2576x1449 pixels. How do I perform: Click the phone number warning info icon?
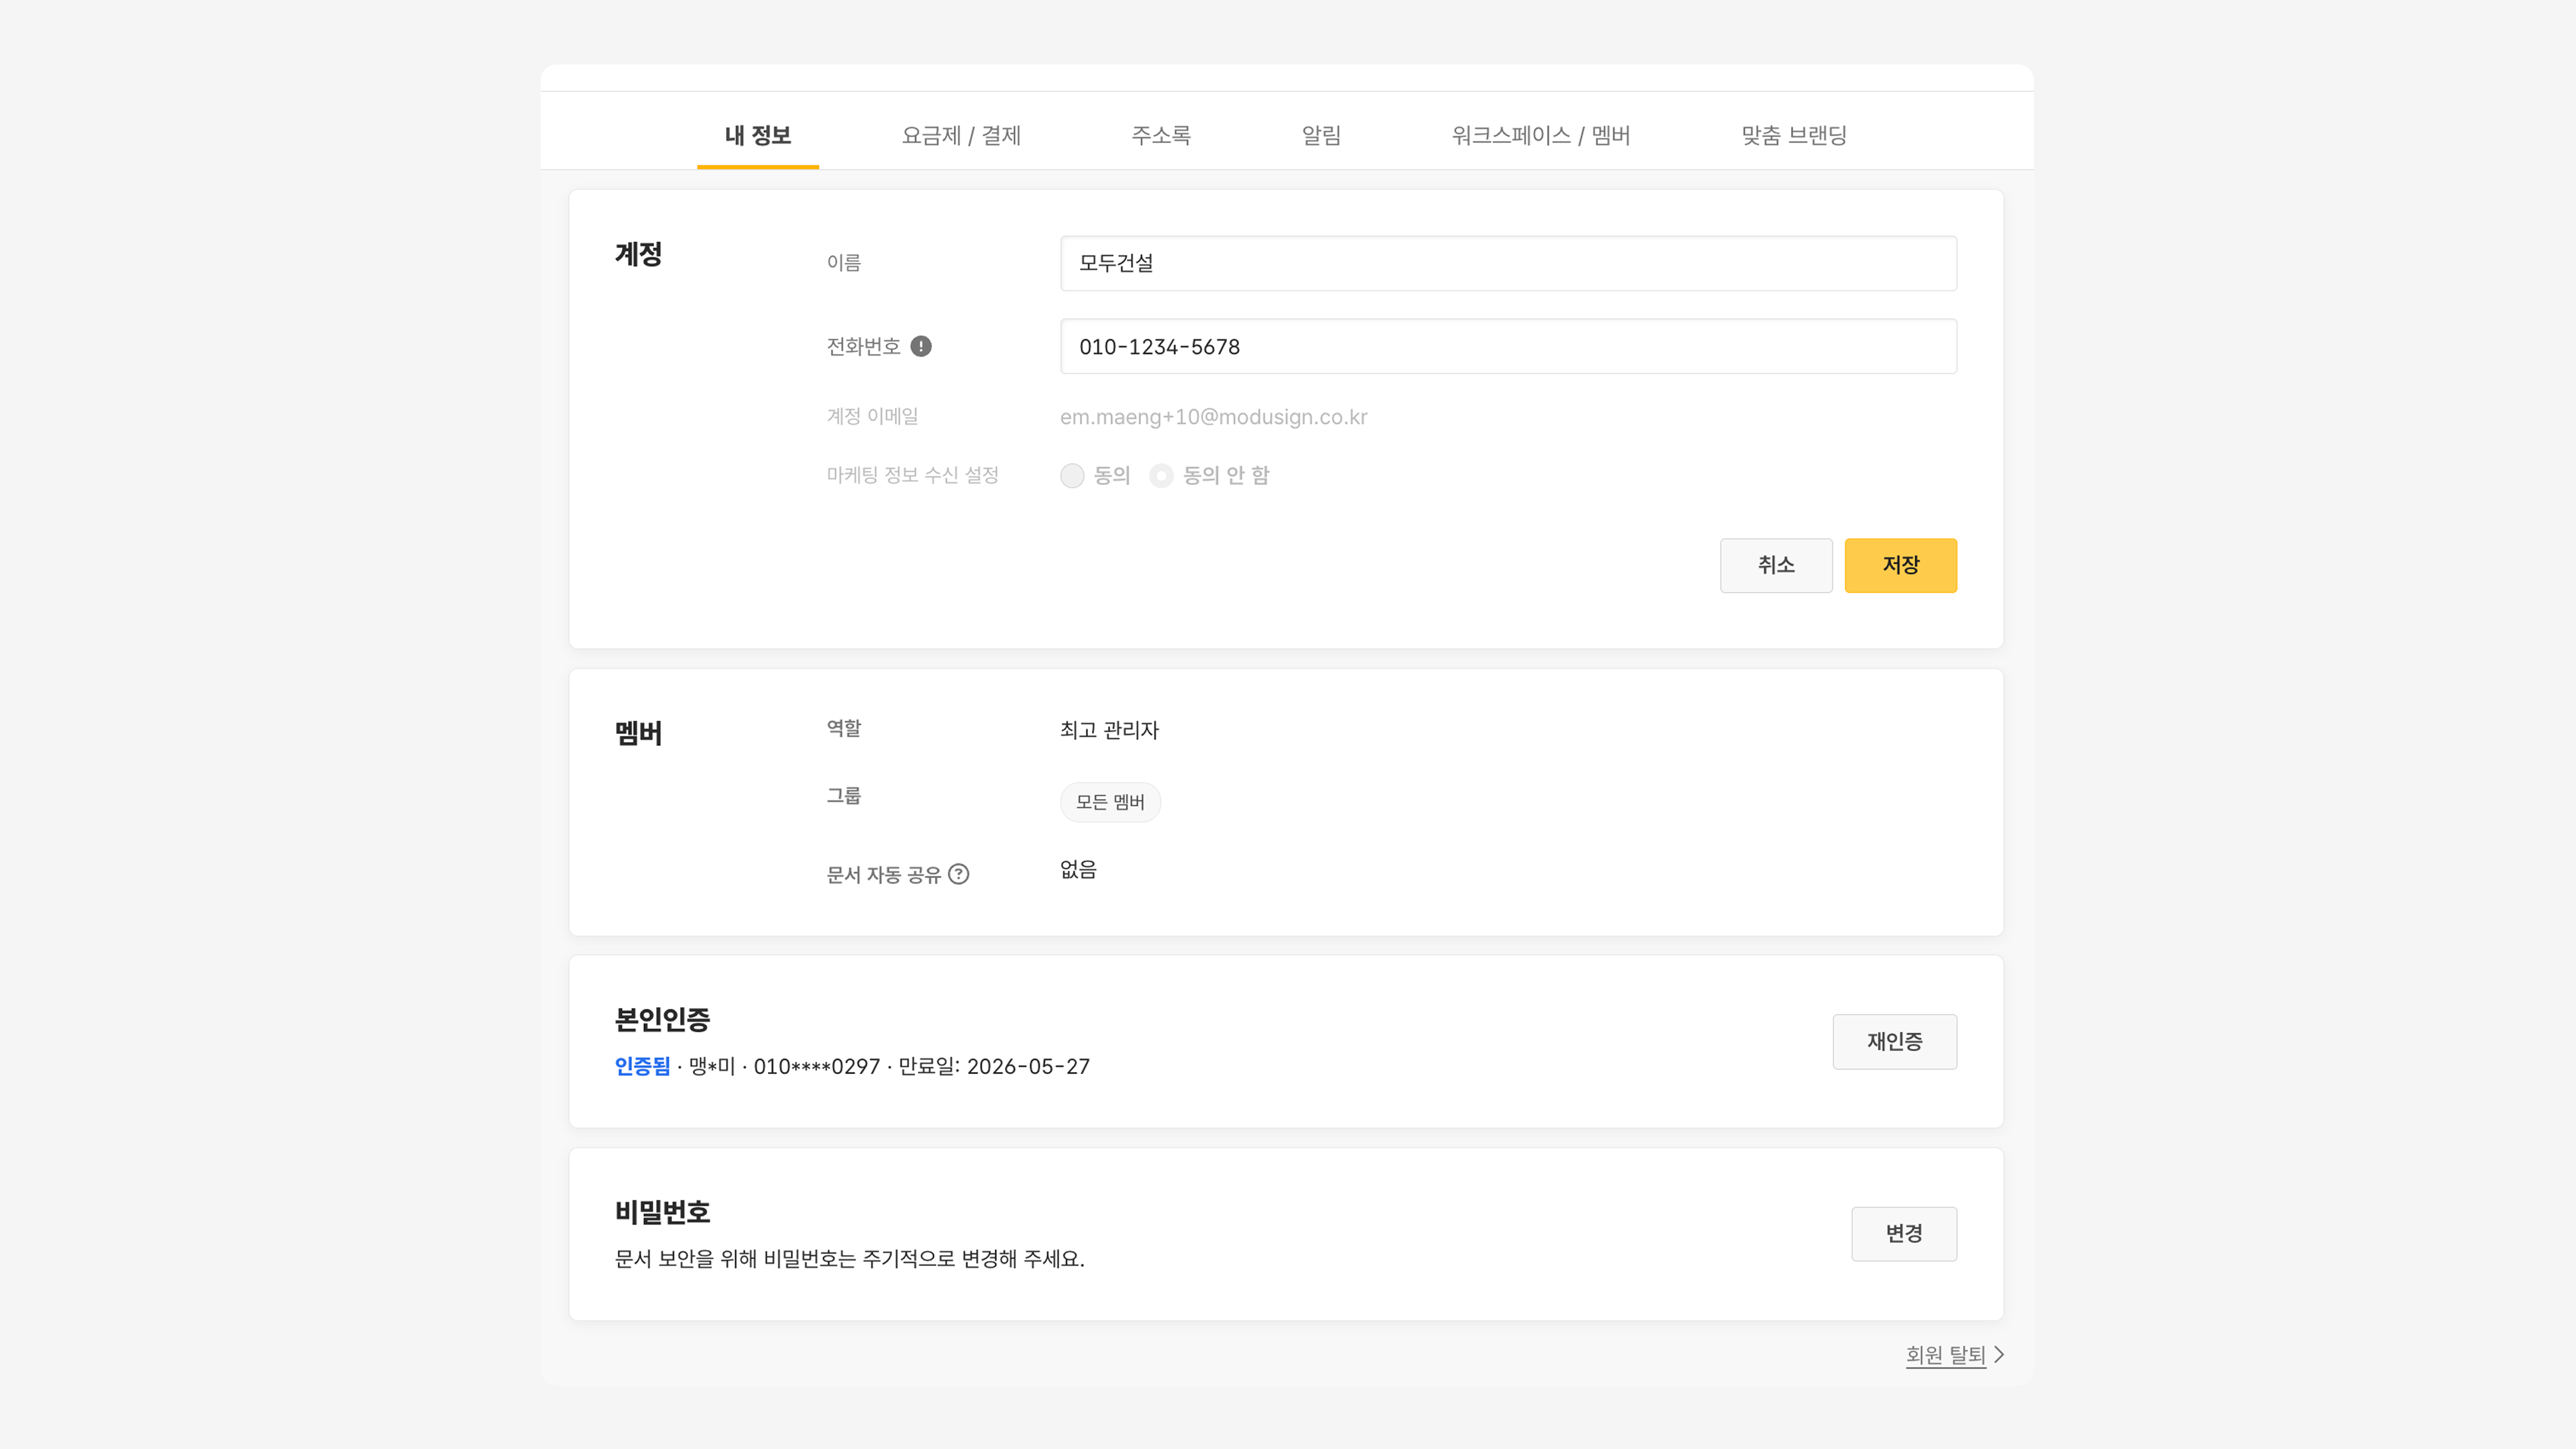point(921,346)
